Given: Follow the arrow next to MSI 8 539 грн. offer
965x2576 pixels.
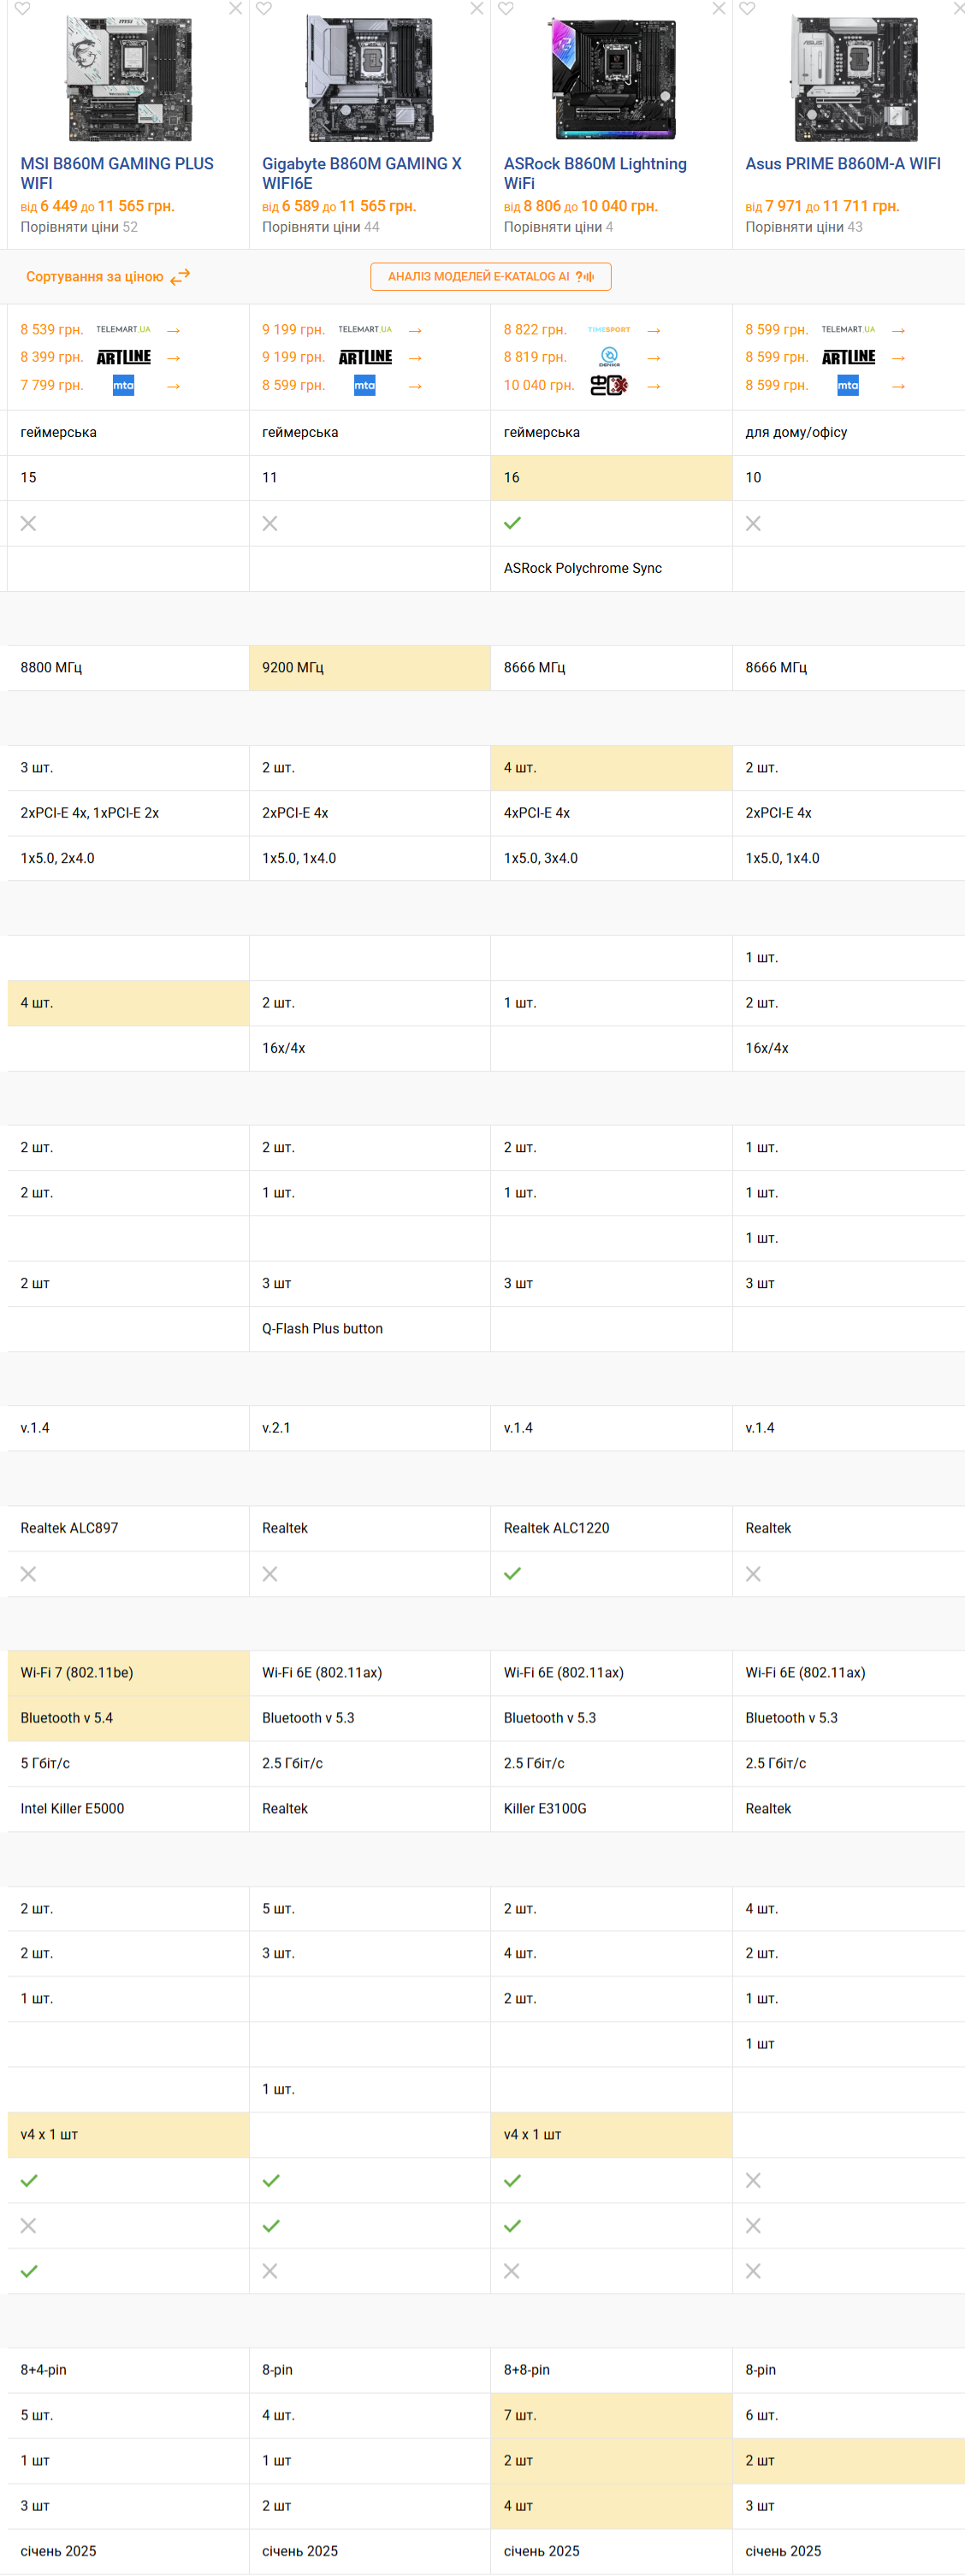Looking at the screenshot, I should coord(174,330).
